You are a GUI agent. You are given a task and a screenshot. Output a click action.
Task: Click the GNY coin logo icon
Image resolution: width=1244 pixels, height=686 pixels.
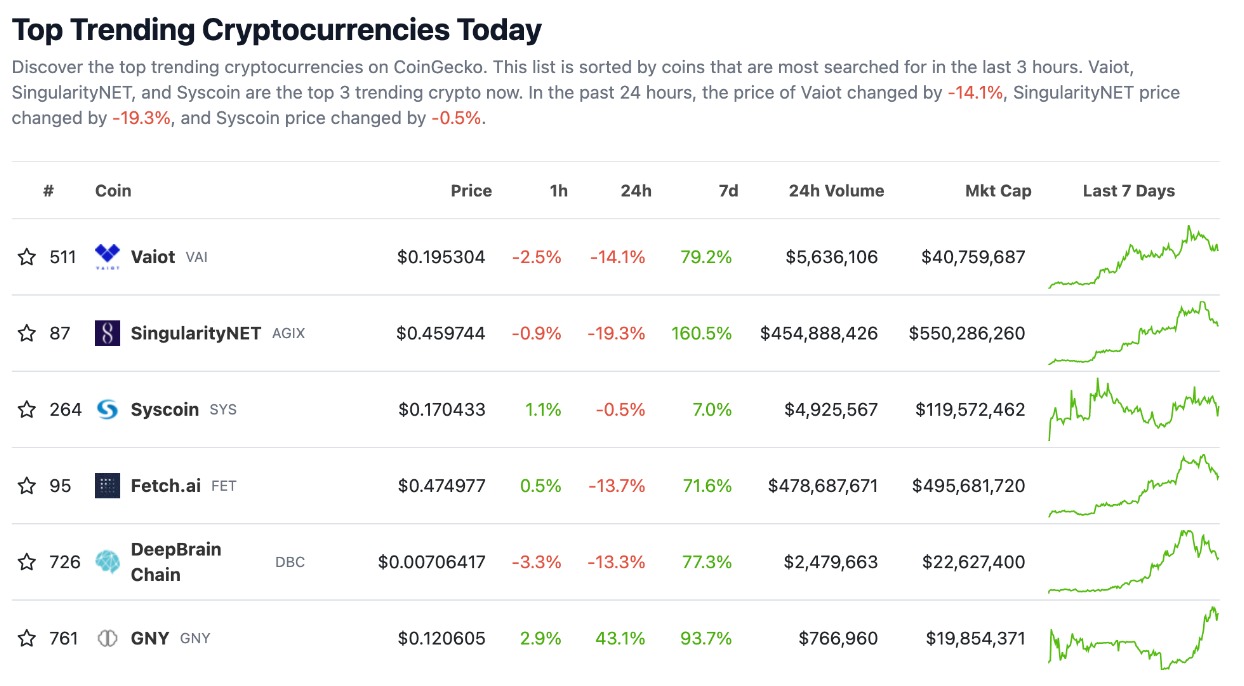107,638
